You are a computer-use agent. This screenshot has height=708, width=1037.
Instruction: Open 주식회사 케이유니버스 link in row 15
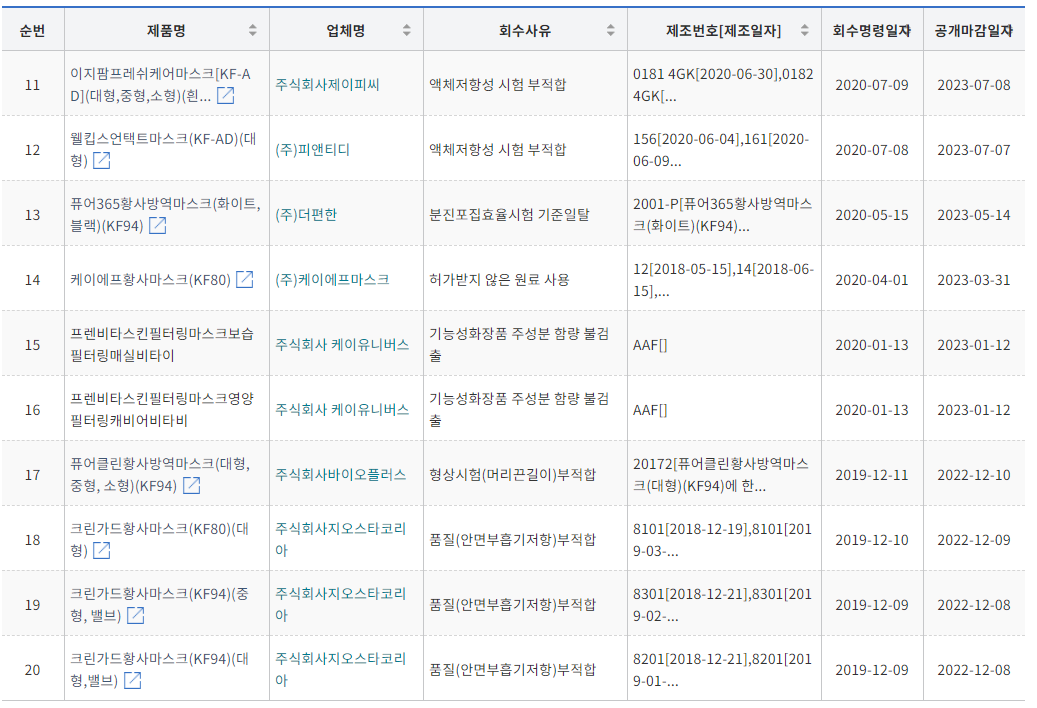342,345
